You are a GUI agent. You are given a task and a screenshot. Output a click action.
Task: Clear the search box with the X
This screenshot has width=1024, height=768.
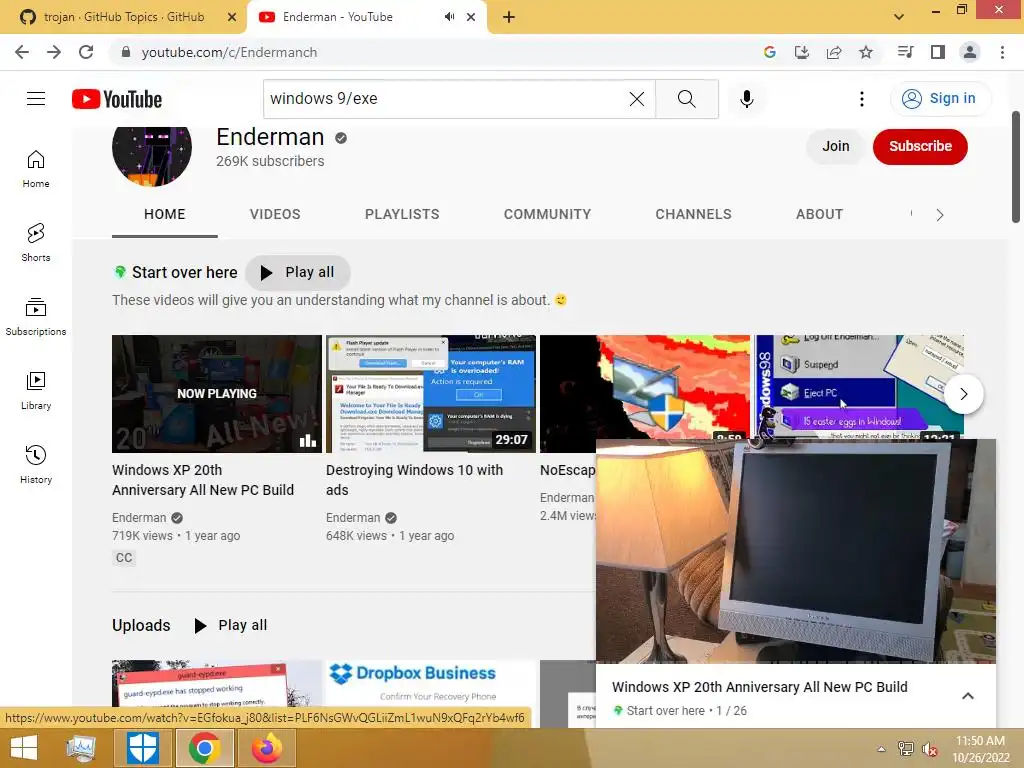click(x=637, y=99)
